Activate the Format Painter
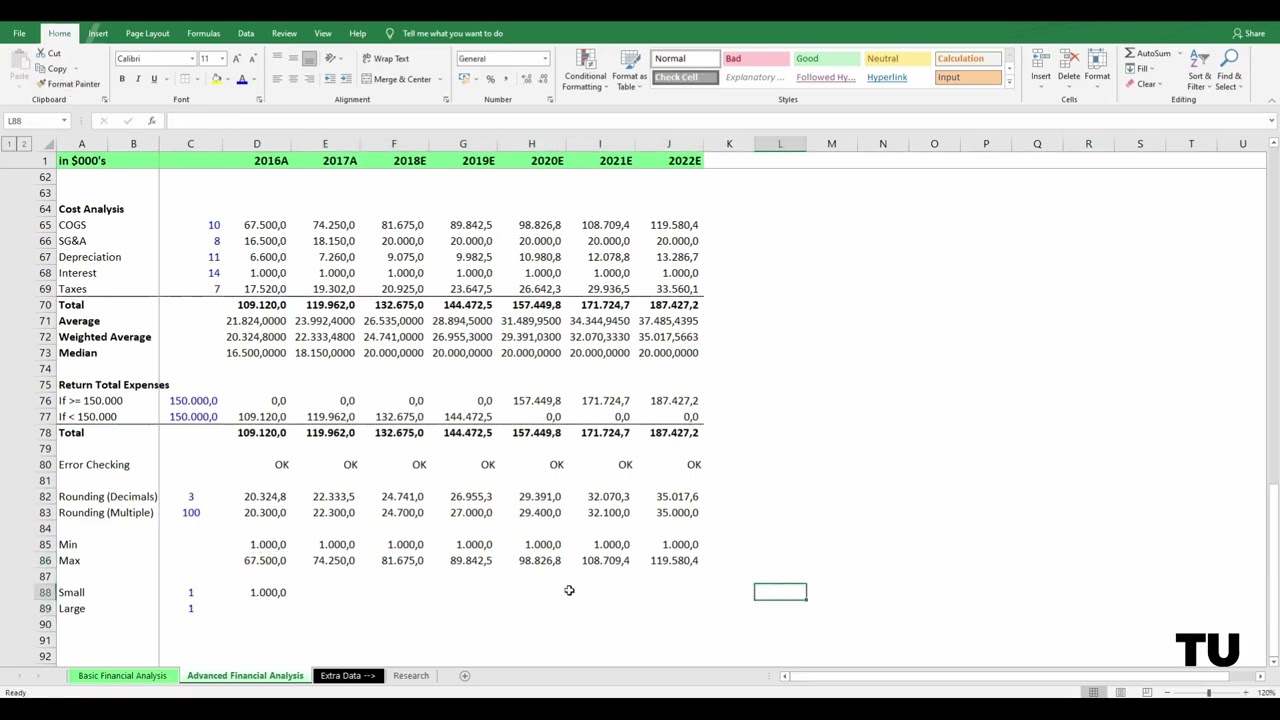The image size is (1280, 720). click(x=68, y=84)
